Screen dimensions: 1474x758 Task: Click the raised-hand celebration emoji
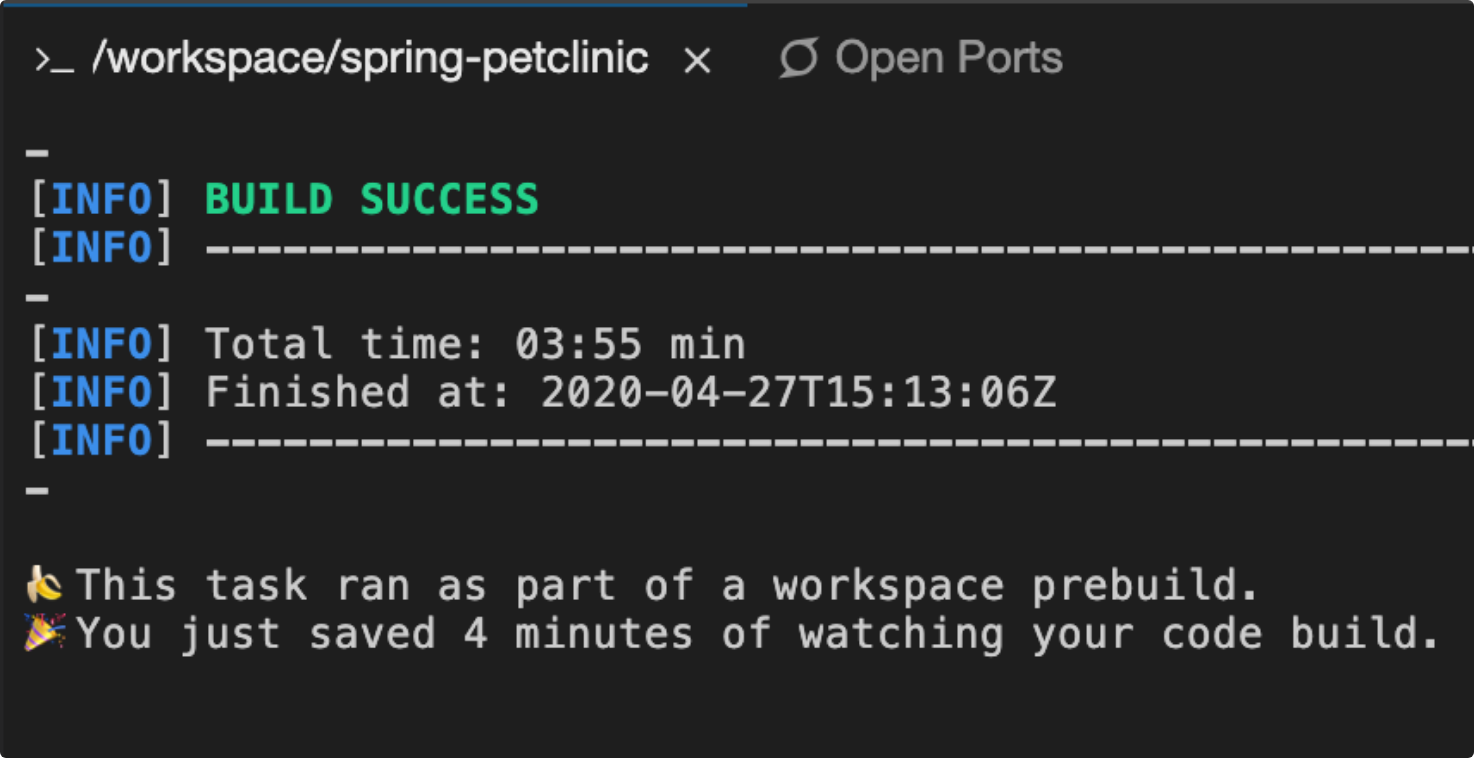pyautogui.click(x=44, y=584)
